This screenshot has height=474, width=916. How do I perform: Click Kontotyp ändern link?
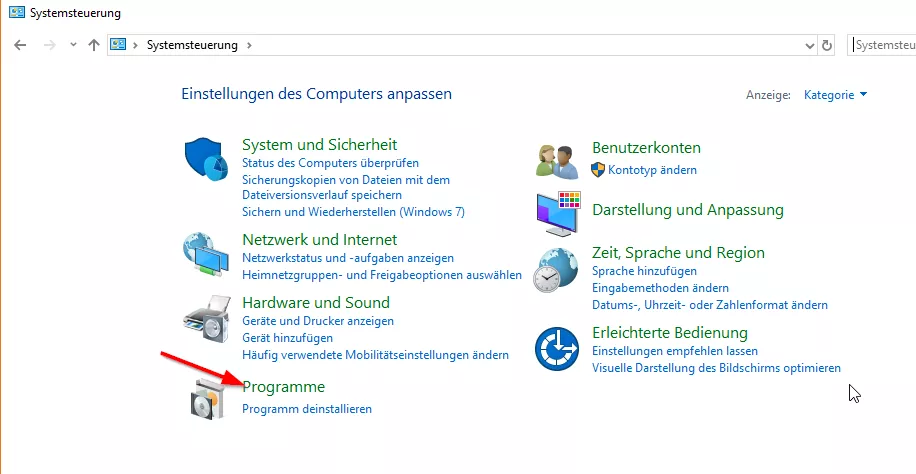652,170
